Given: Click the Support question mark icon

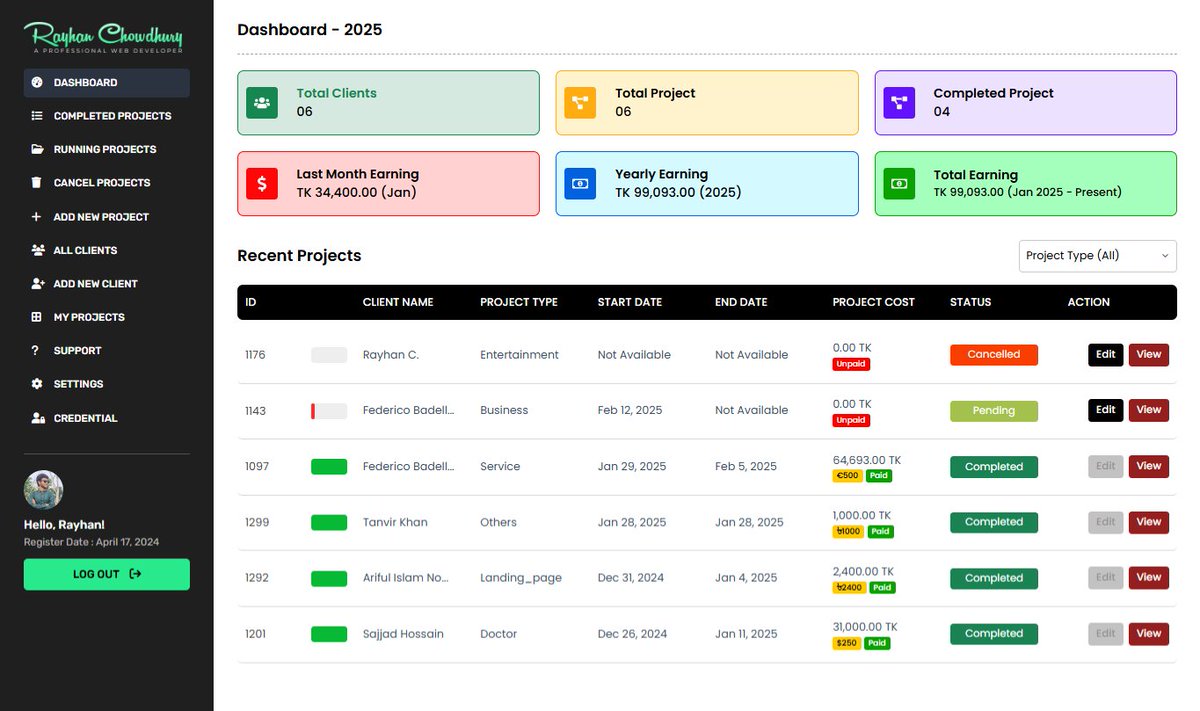Looking at the screenshot, I should click(36, 351).
